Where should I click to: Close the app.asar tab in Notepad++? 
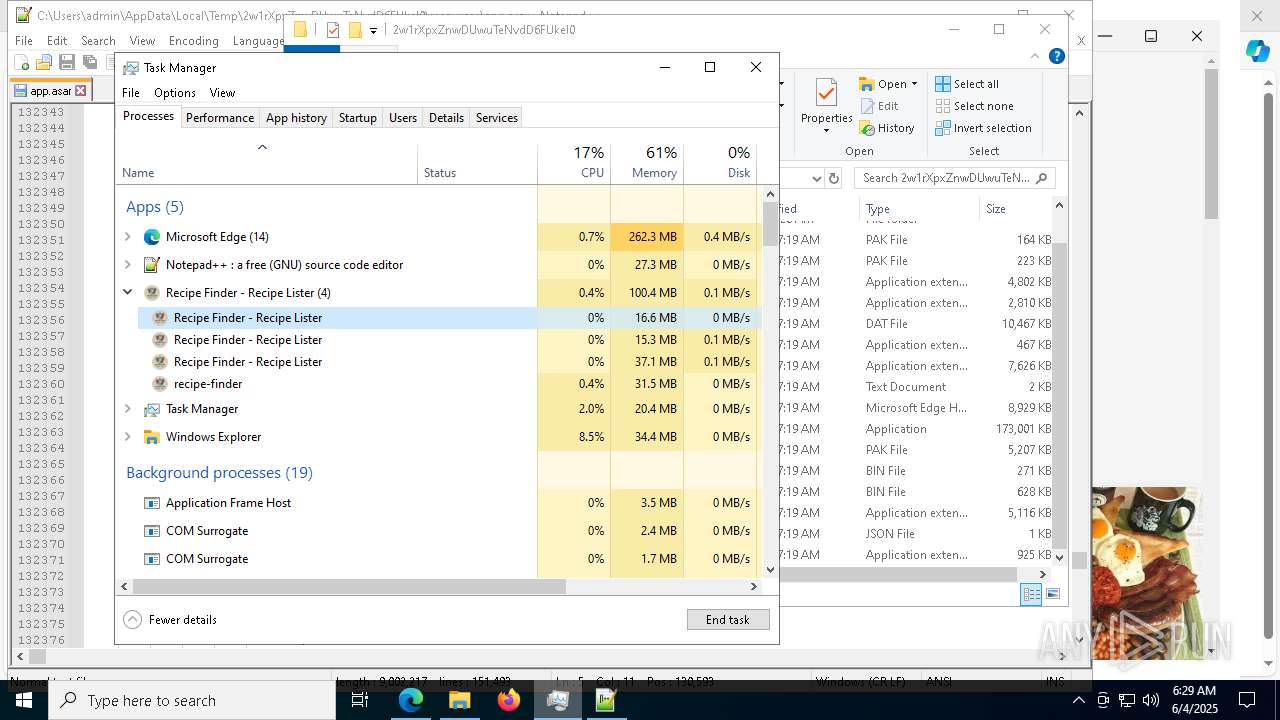(81, 91)
